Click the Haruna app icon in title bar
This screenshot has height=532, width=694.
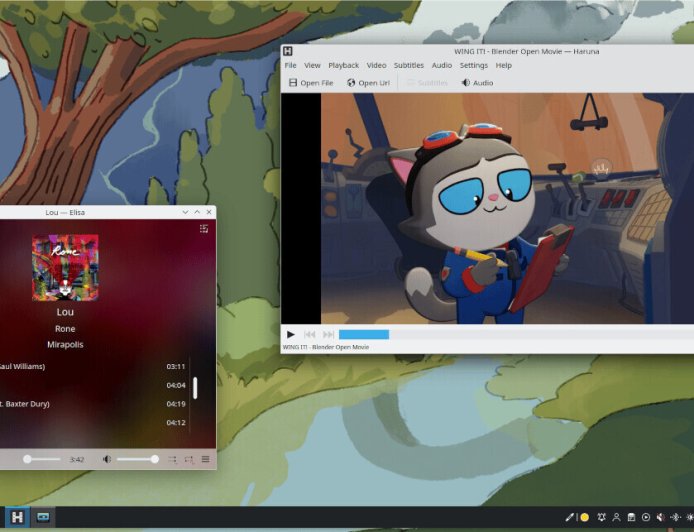coord(288,51)
